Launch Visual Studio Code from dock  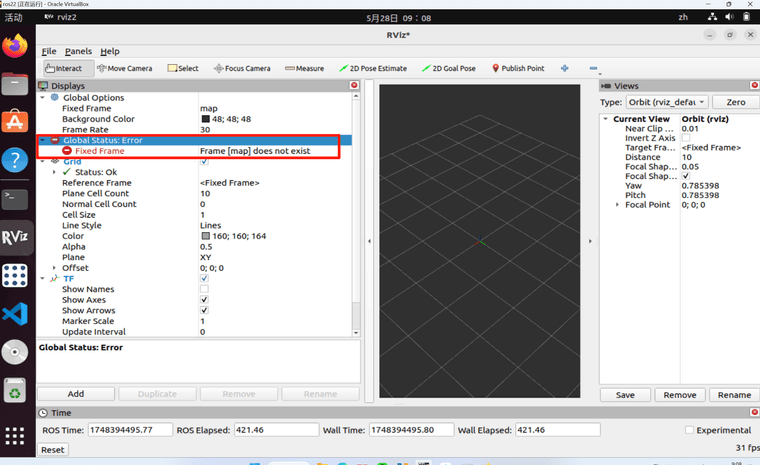(x=15, y=314)
